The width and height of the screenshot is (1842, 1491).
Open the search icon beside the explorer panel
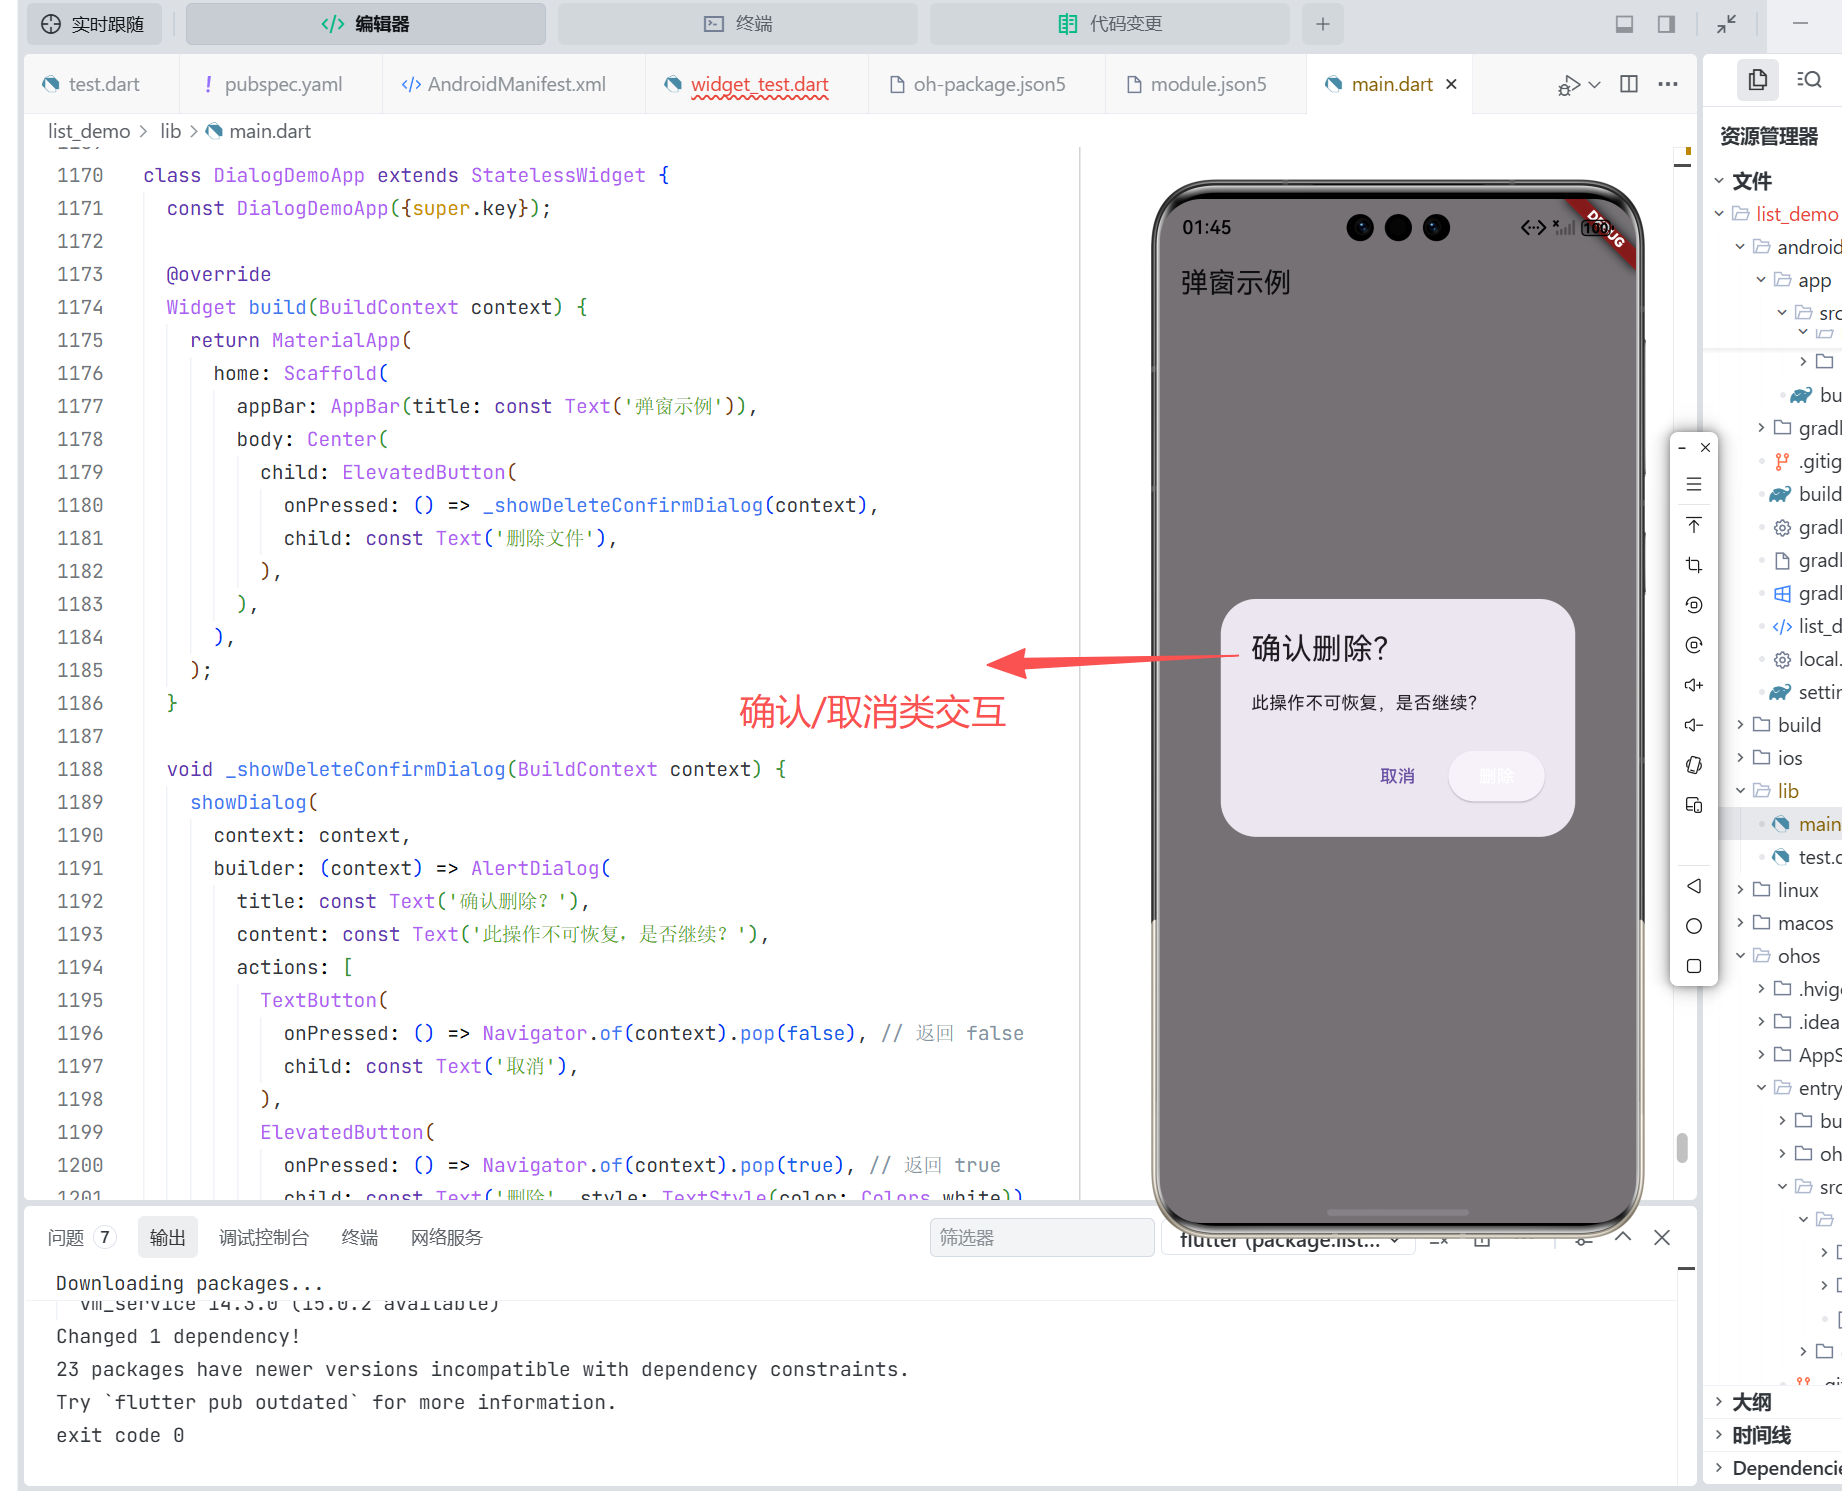tap(1810, 79)
